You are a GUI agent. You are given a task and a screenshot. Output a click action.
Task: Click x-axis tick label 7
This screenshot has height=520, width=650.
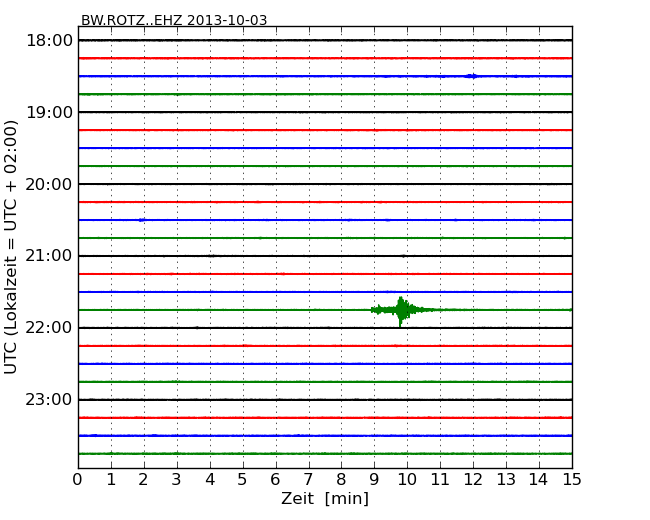(x=308, y=480)
